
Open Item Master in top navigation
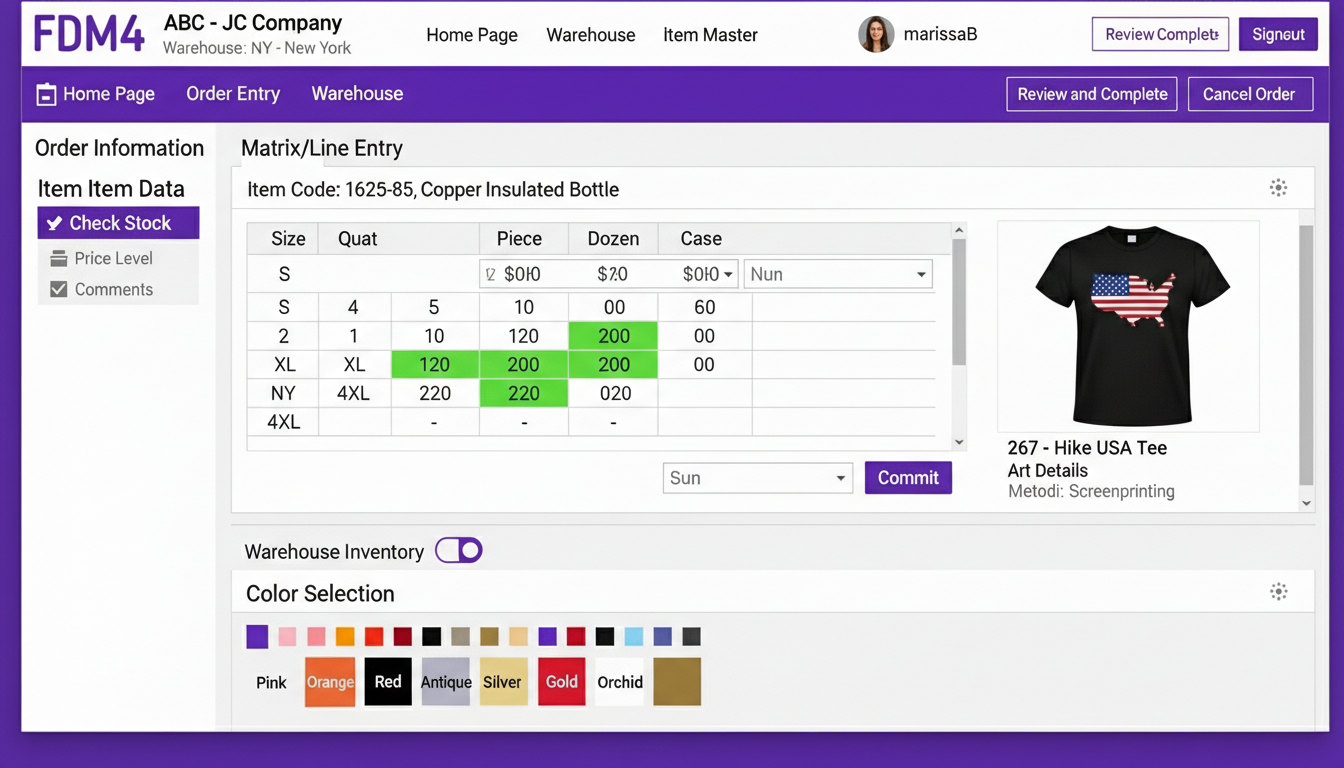(x=710, y=35)
